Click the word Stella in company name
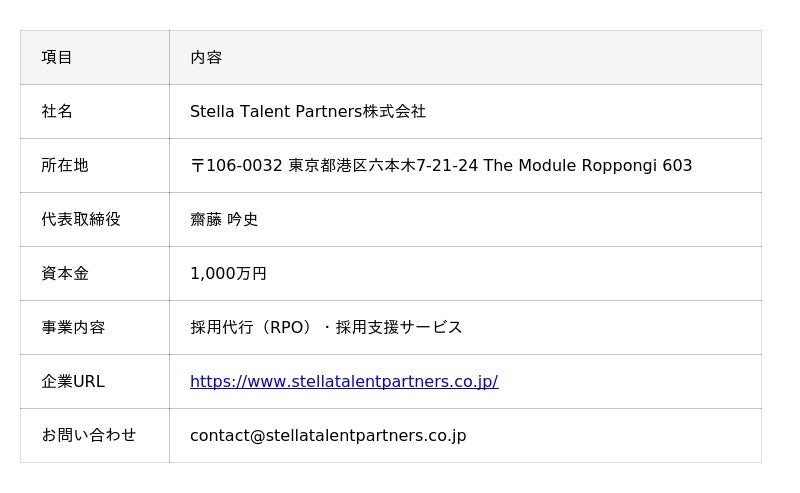Viewport: 800px width, 493px height. pos(212,111)
